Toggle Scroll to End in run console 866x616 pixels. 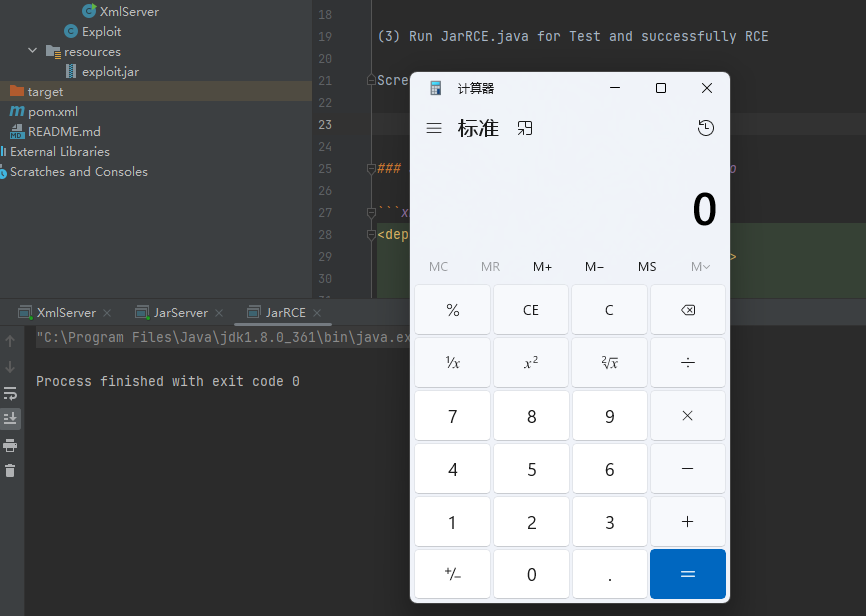[x=10, y=419]
